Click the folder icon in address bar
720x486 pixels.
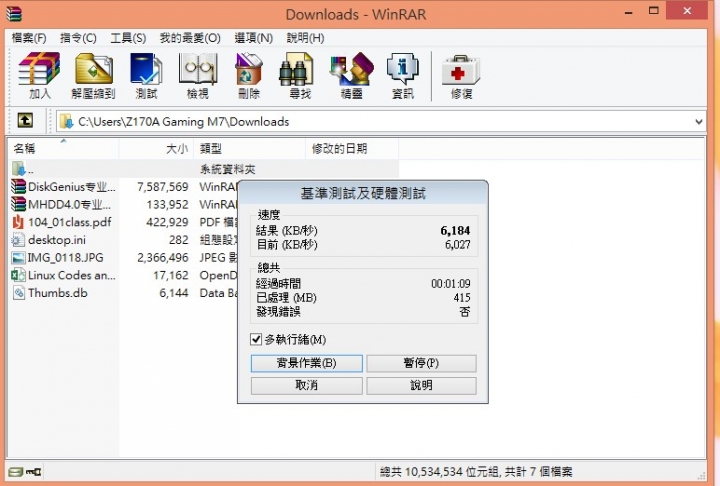(x=67, y=121)
